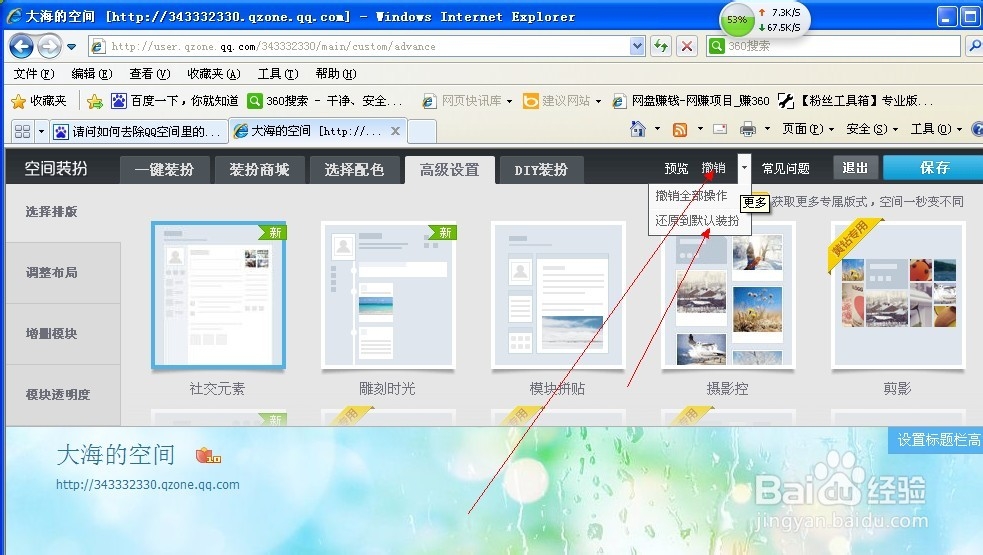983x555 pixels.
Task: Select the 高级设置 tab
Action: 449,170
